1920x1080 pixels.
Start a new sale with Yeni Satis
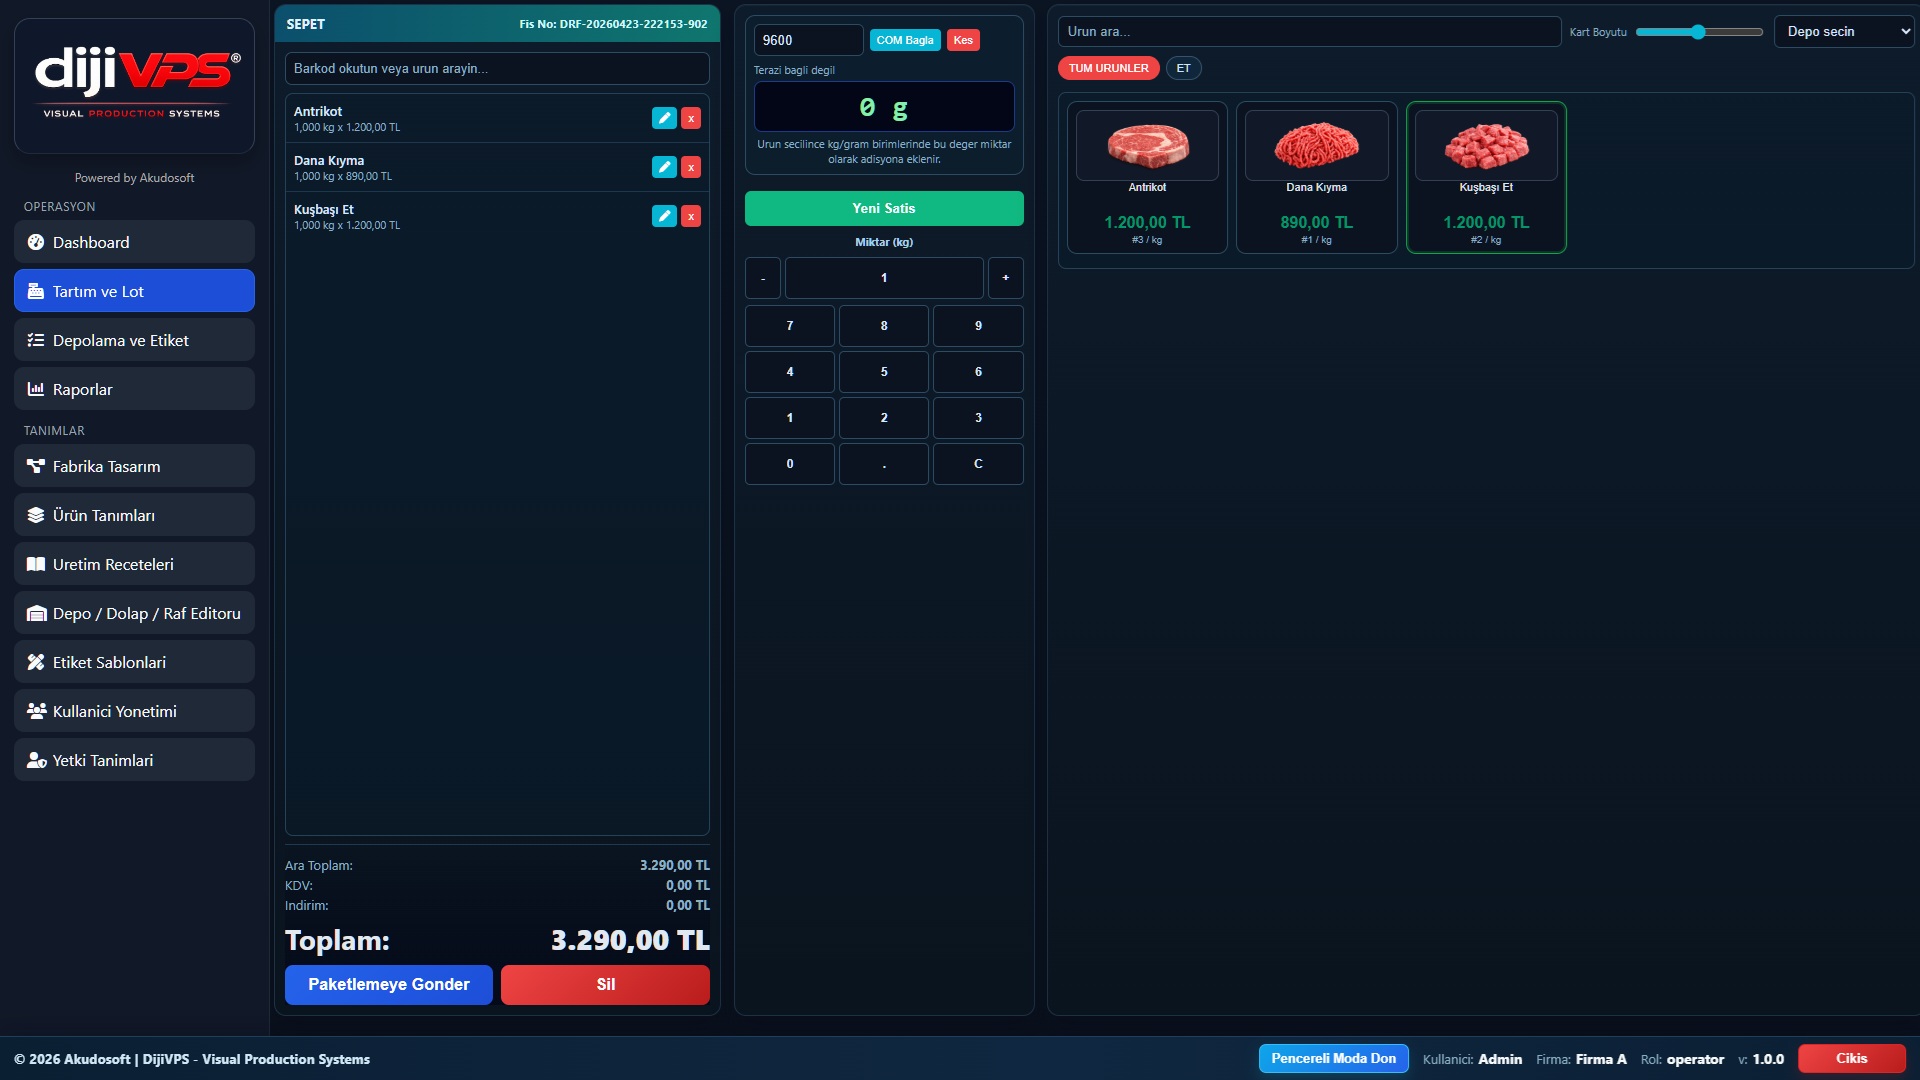pos(884,208)
